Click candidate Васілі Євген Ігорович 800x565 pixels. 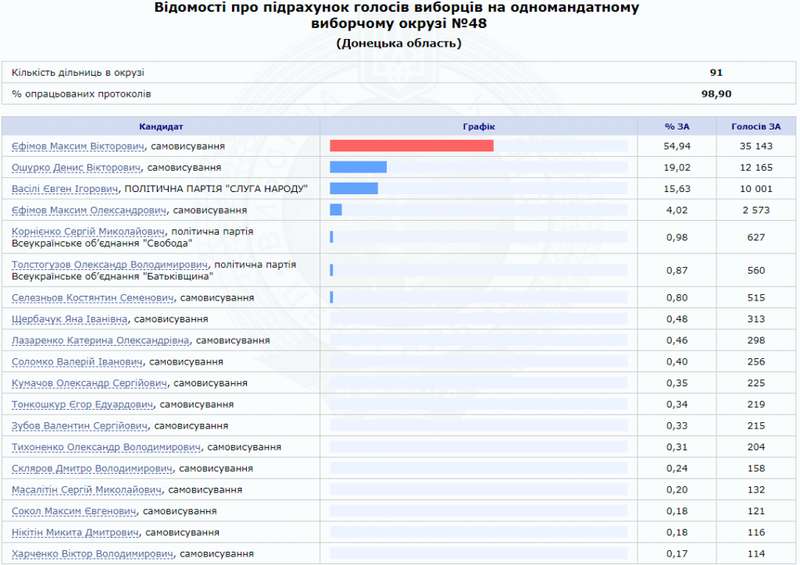[x=64, y=189]
